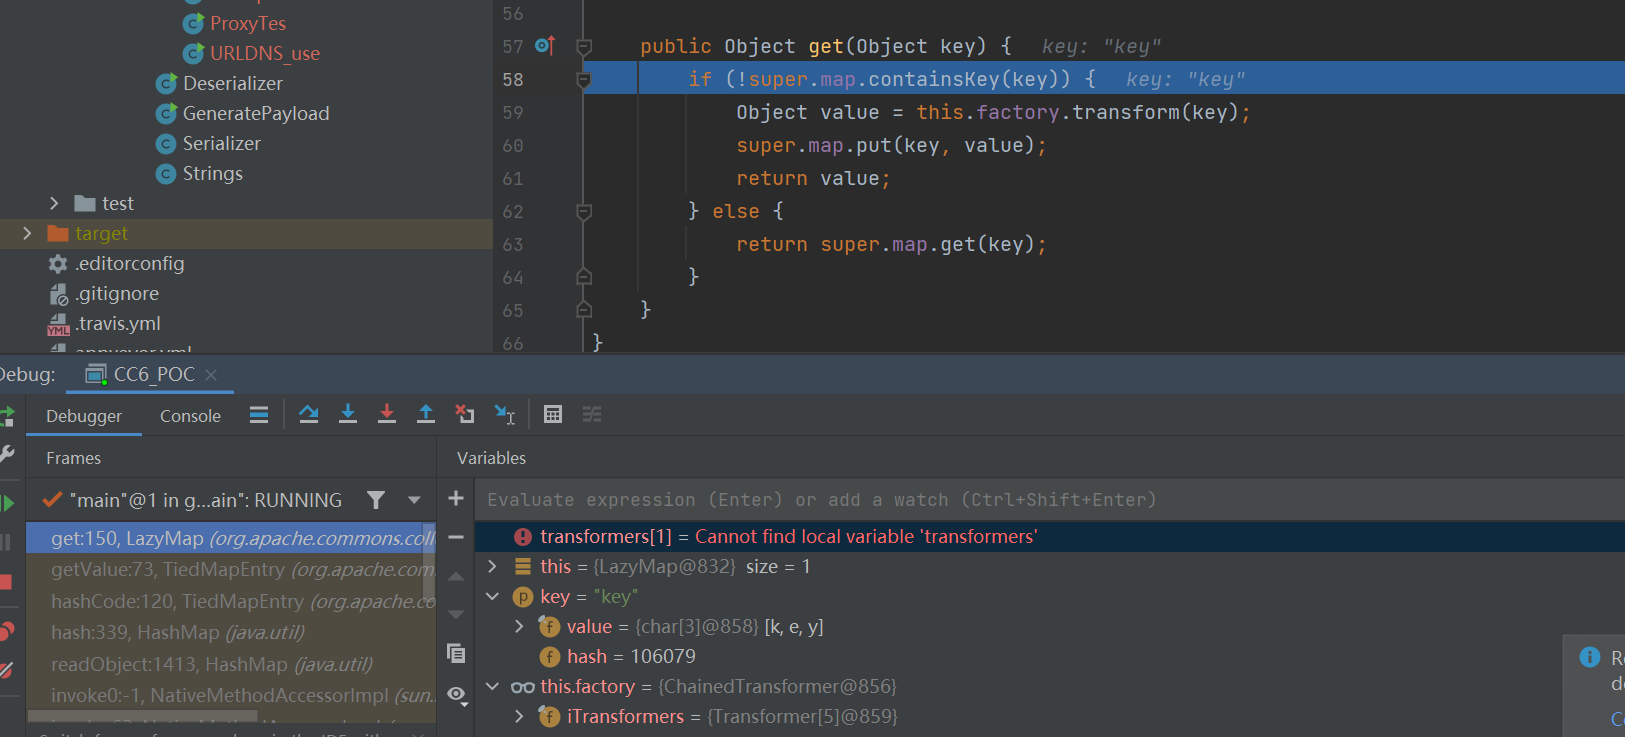Pause the program in the debug sidebar
Screen dimensions: 1625x737
pyautogui.click(x=6, y=542)
